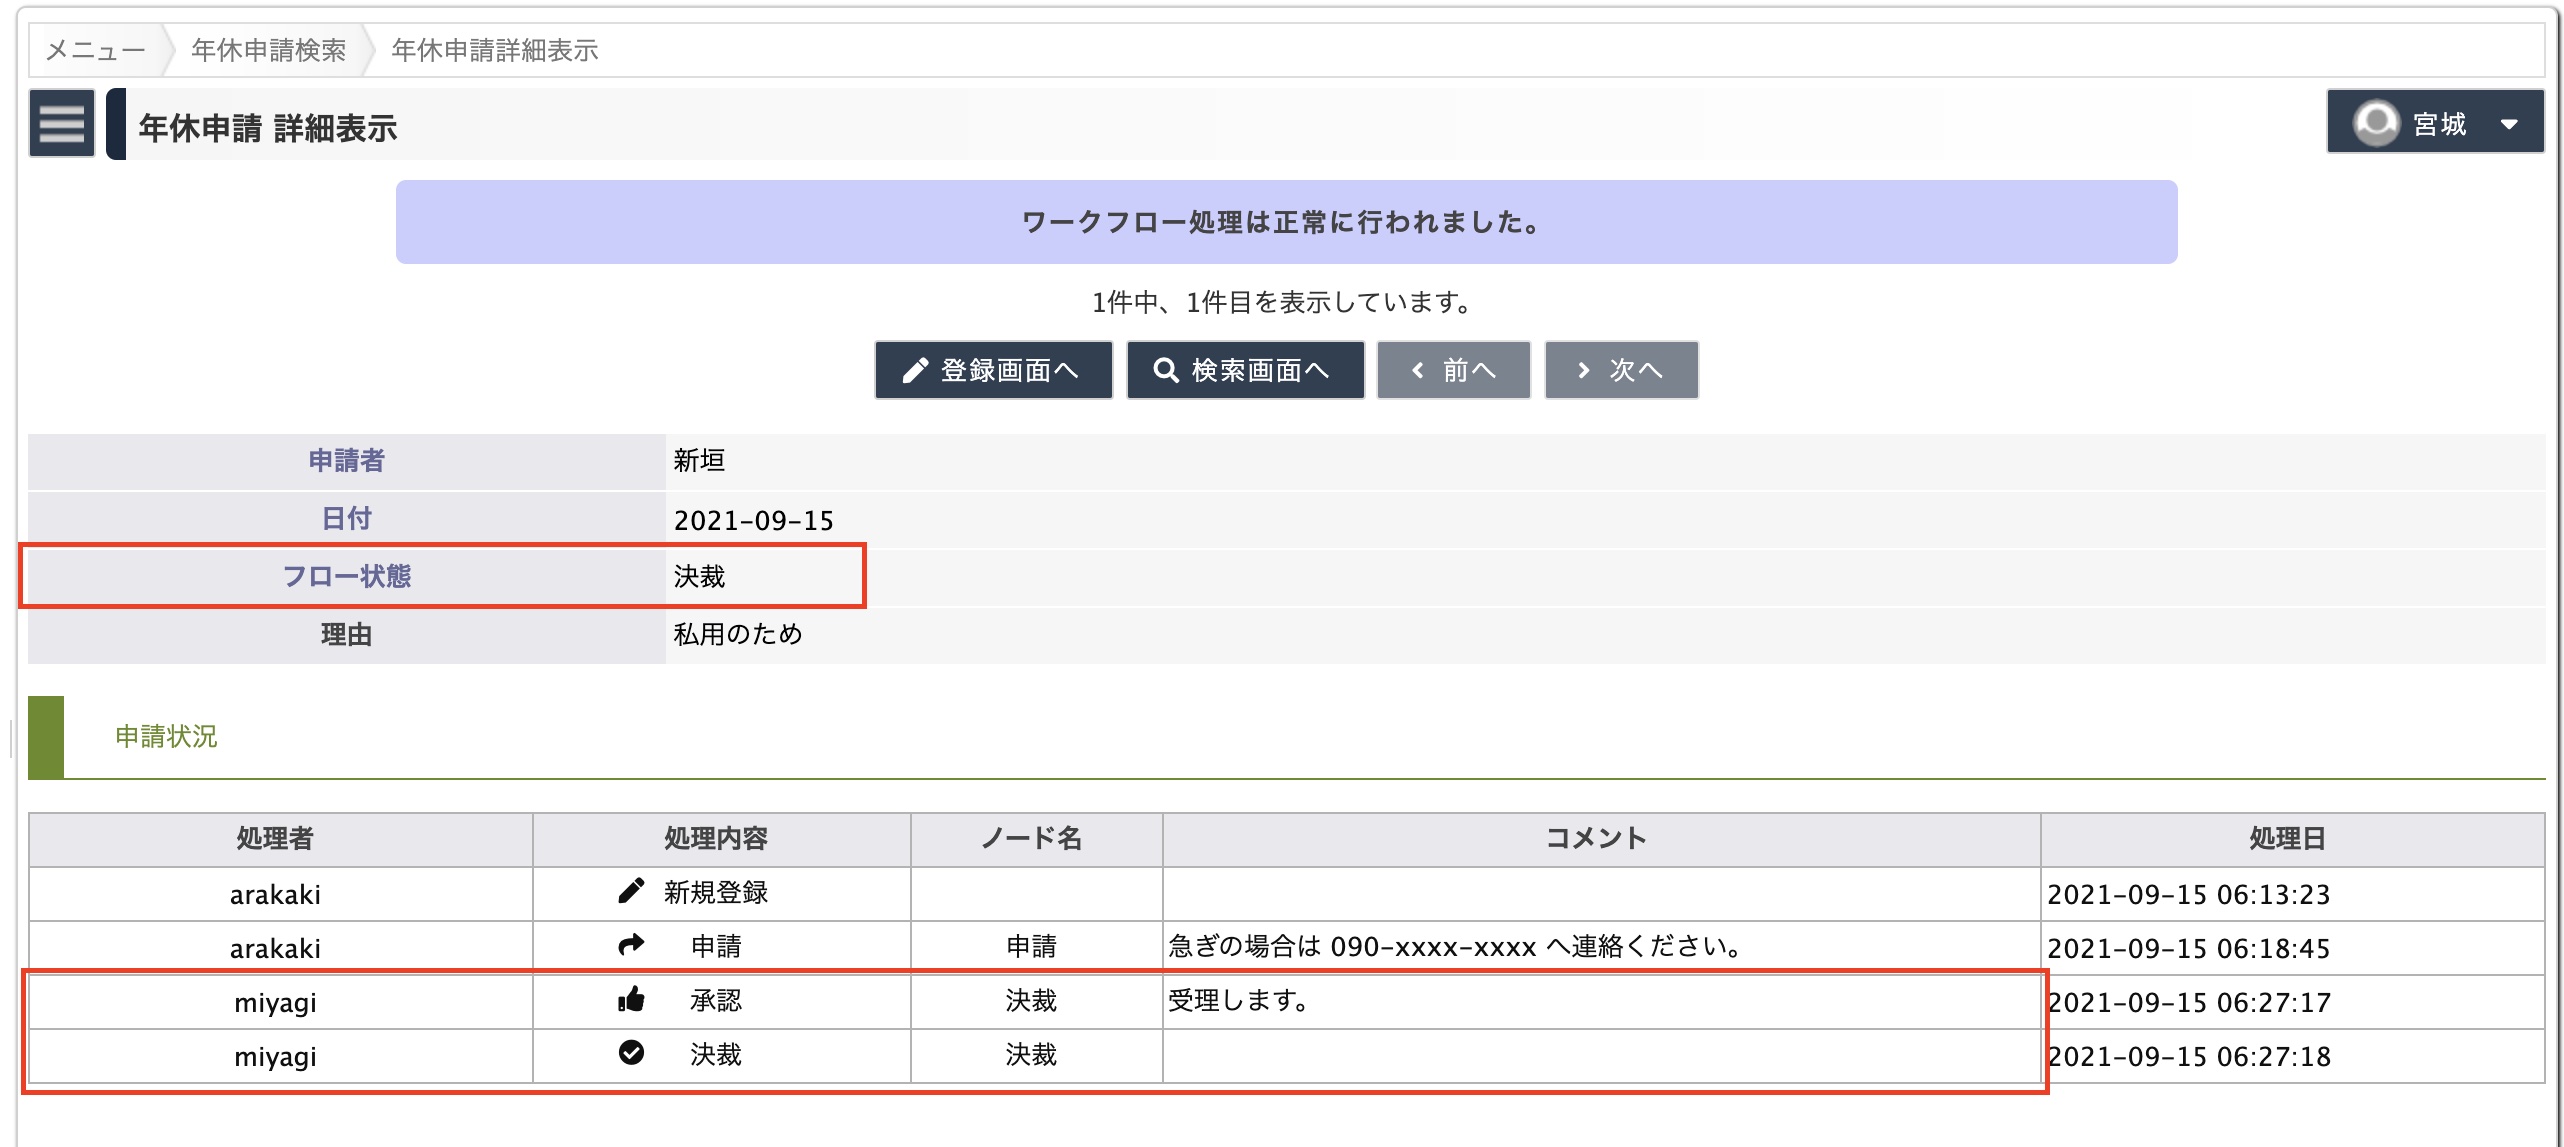Click the 処理内容 column header
This screenshot has width=2564, height=1147.
[716, 838]
